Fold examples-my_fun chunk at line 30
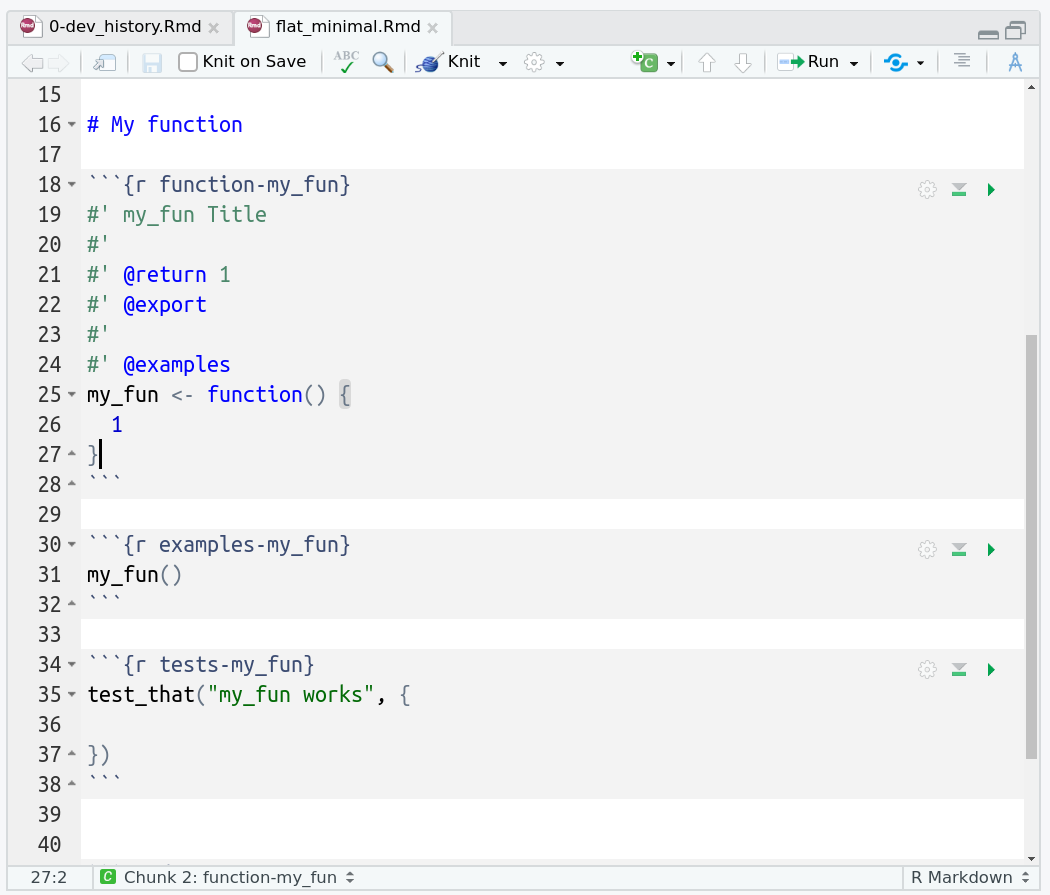Viewport: 1050px width, 895px height. pos(72,544)
